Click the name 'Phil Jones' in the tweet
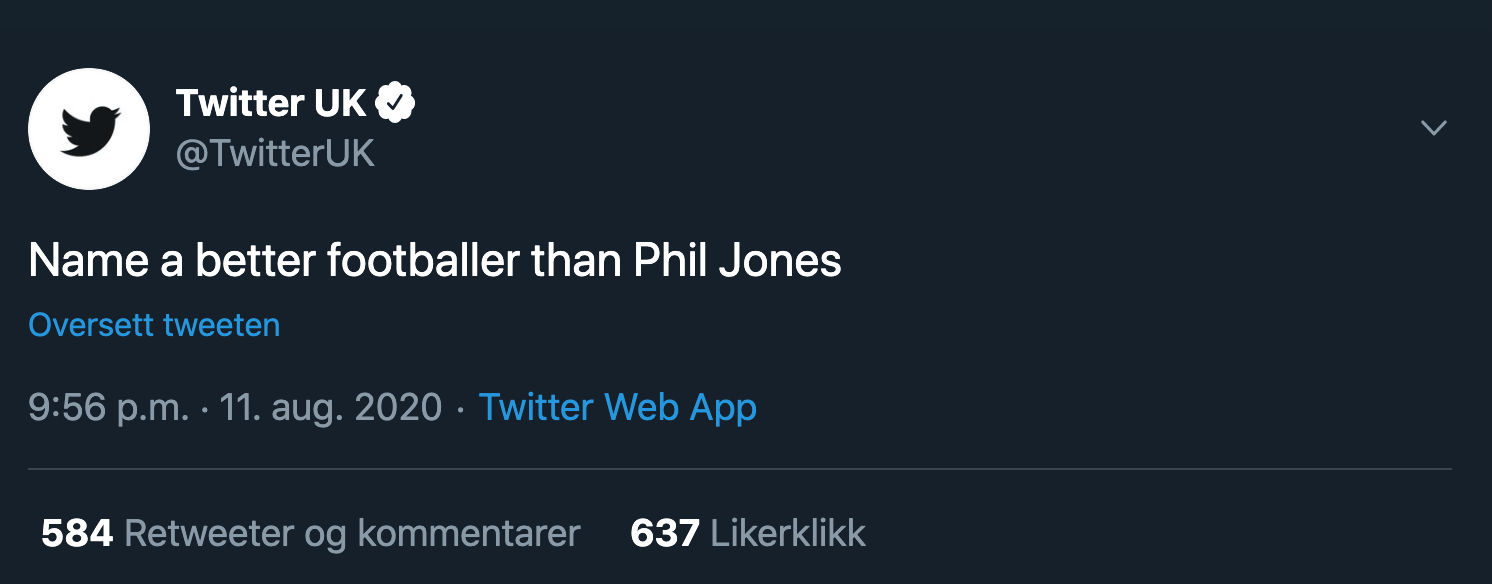Screen dimensions: 1492x584 738,260
